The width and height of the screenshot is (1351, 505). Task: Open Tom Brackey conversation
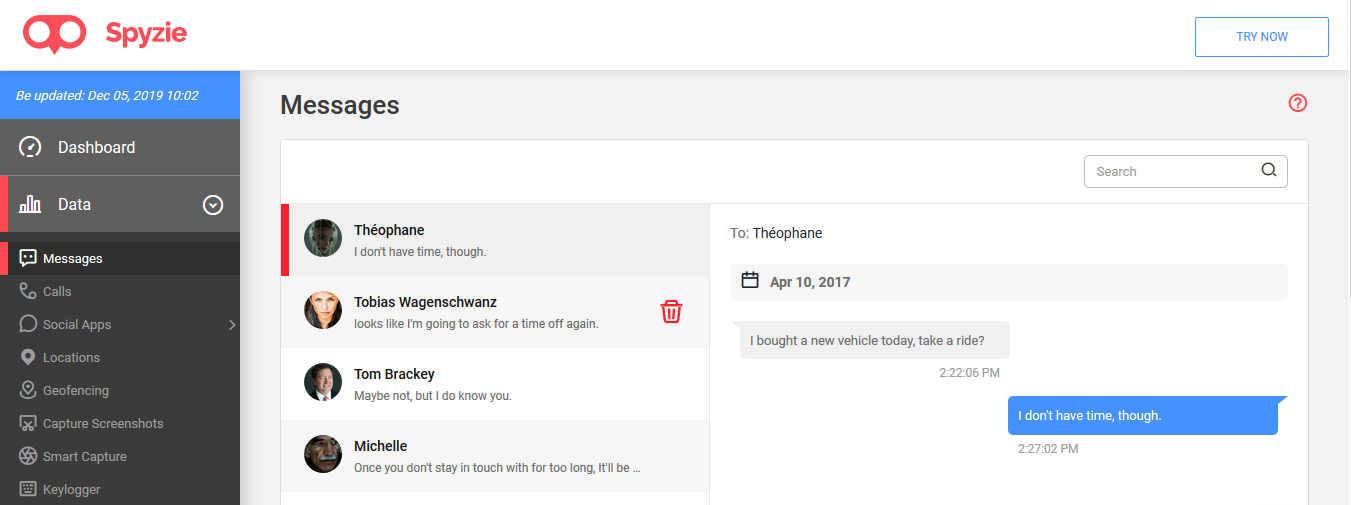[495, 383]
